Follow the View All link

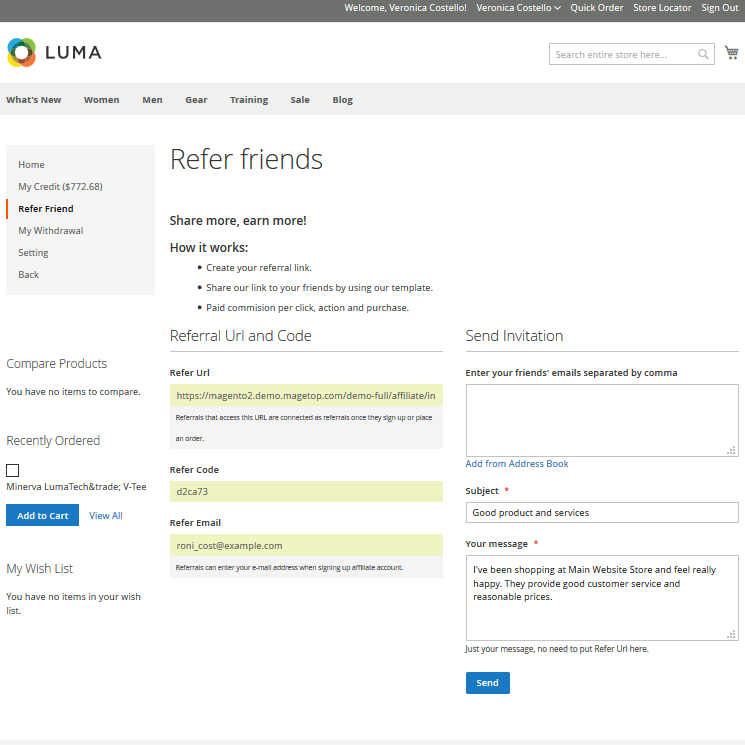coord(106,516)
